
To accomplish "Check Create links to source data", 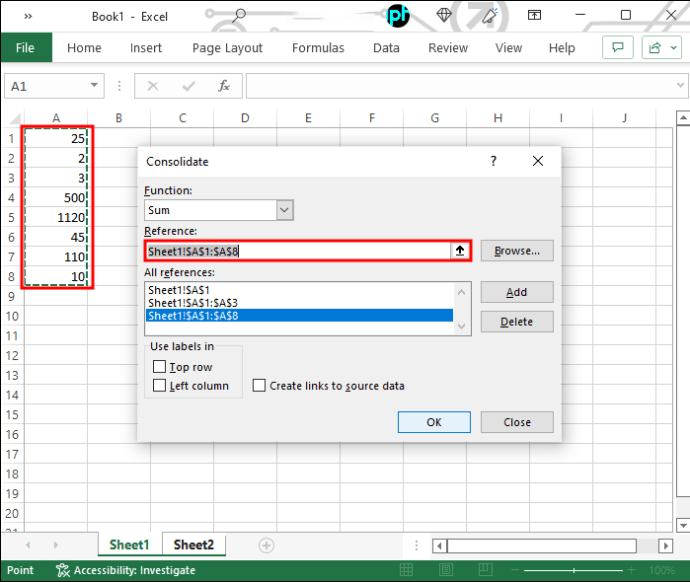I will [x=259, y=385].
